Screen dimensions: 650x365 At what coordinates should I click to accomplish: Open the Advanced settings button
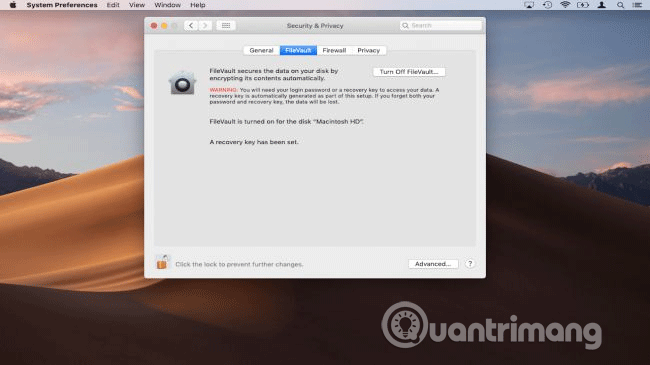(x=433, y=264)
